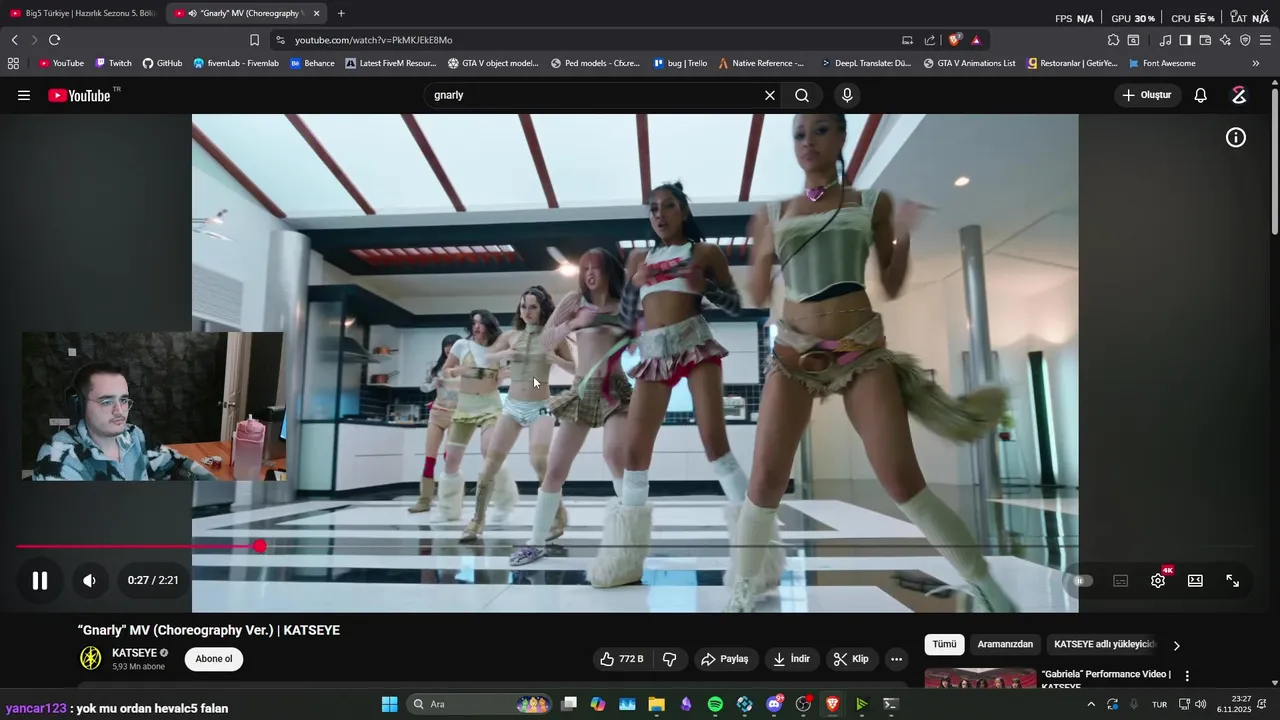Open the KATSEYE channel avatar
This screenshot has height=720, width=1280.
[x=91, y=658]
